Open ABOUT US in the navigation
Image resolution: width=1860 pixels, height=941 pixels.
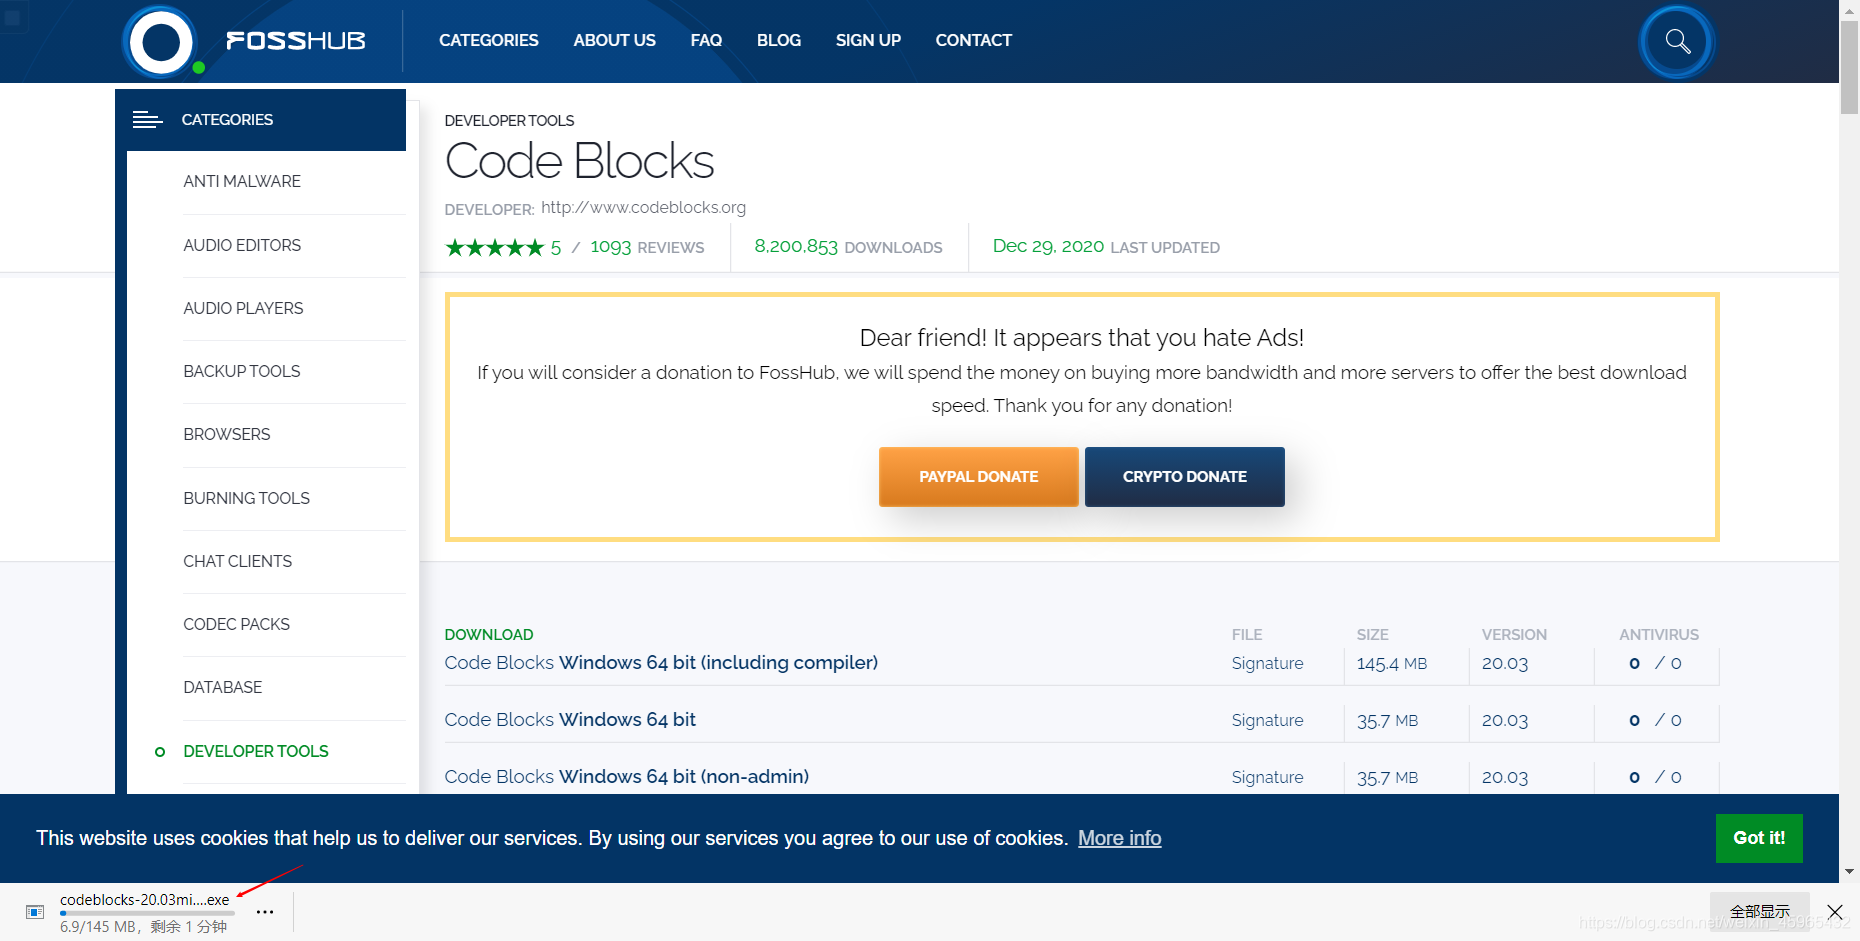click(x=614, y=40)
